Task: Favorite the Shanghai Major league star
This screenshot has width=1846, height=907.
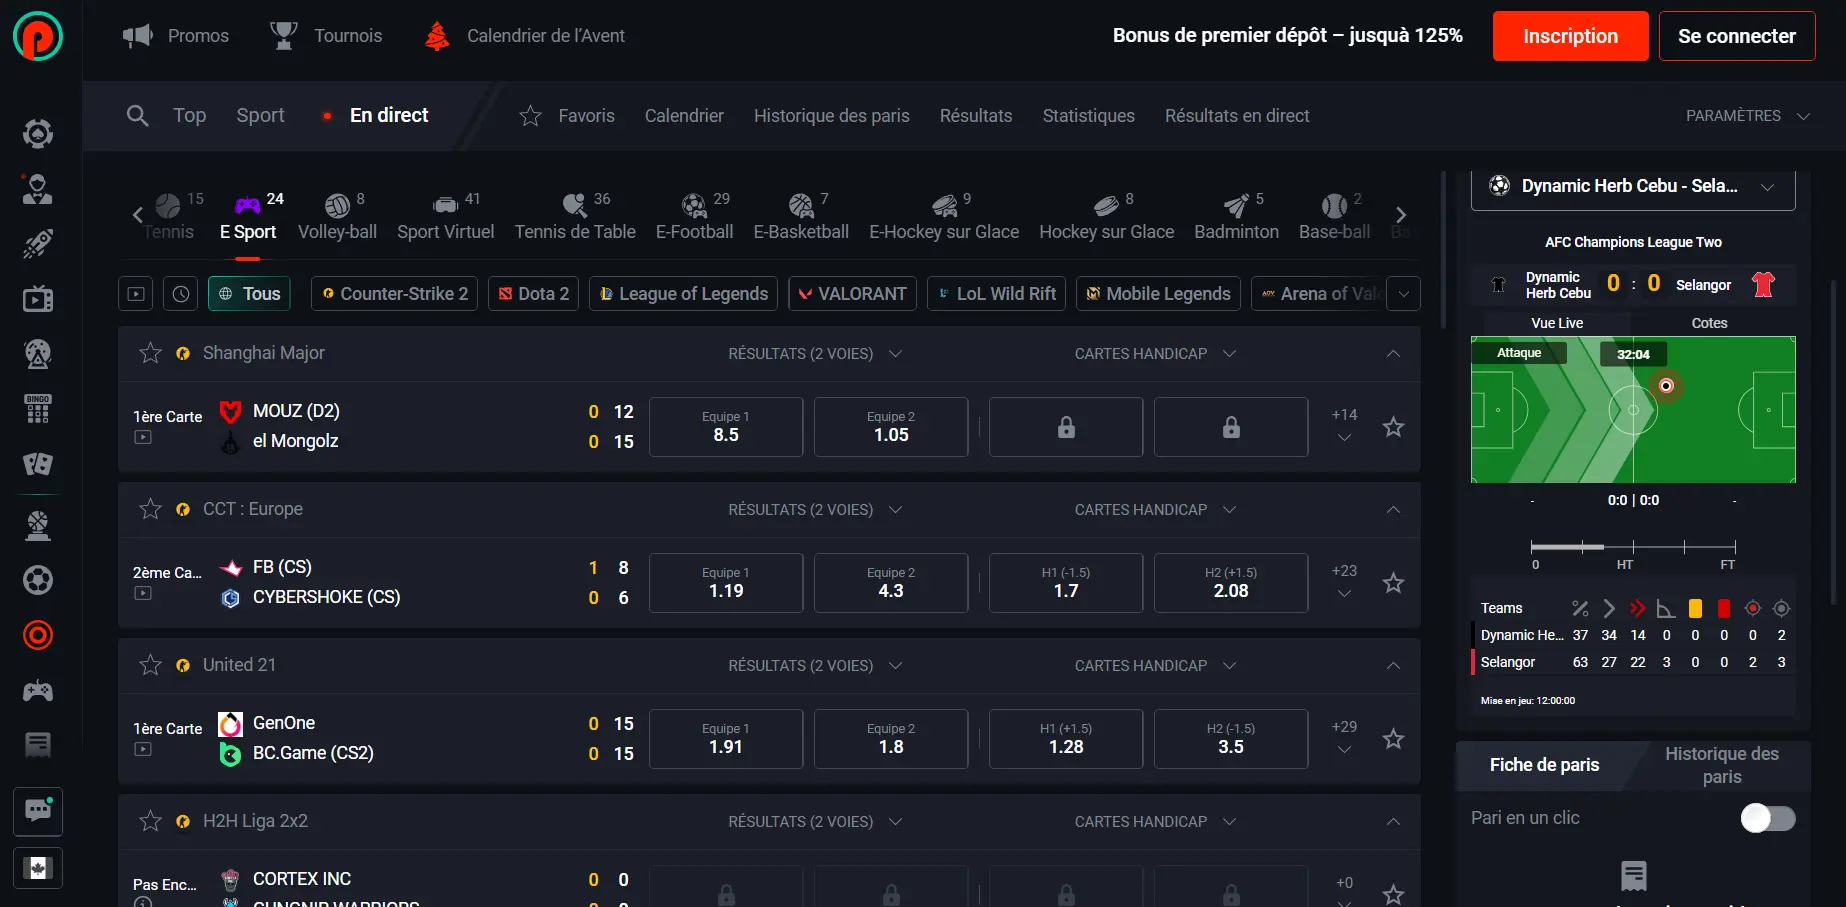Action: pyautogui.click(x=150, y=353)
